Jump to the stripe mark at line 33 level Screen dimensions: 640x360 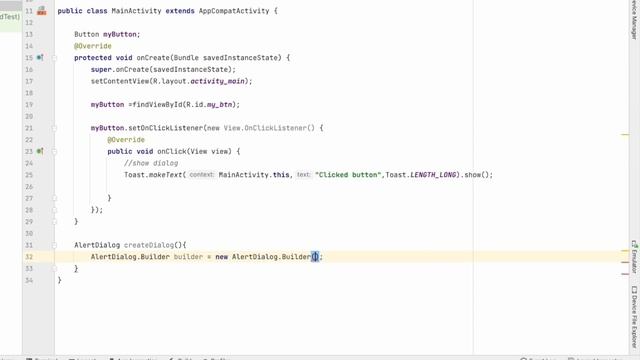[625, 262]
